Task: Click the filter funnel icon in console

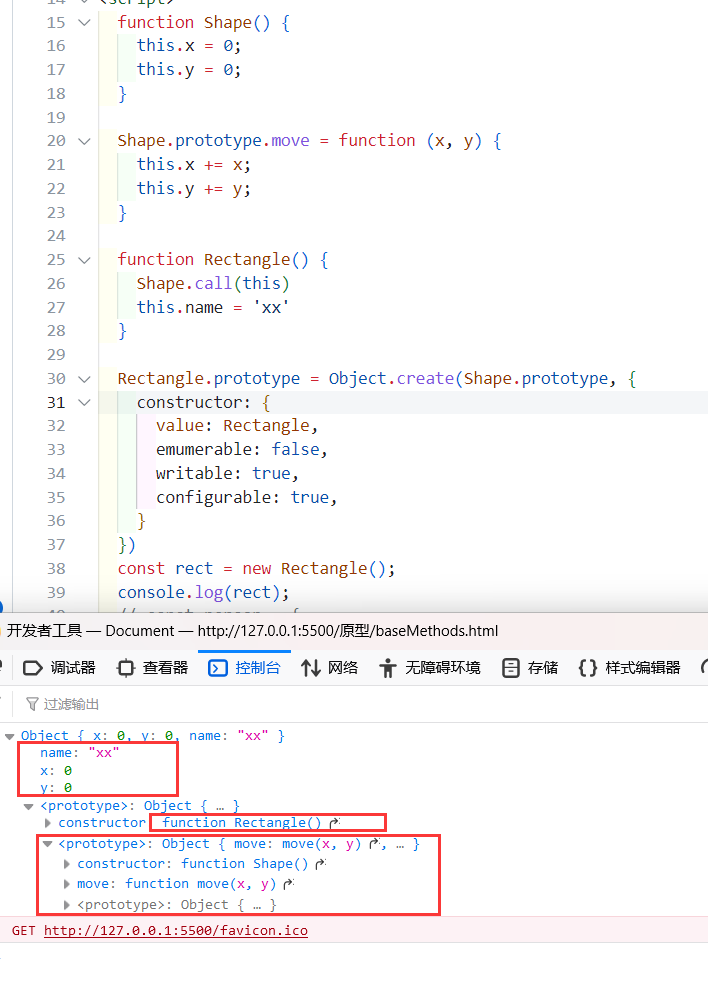Action: [x=32, y=704]
